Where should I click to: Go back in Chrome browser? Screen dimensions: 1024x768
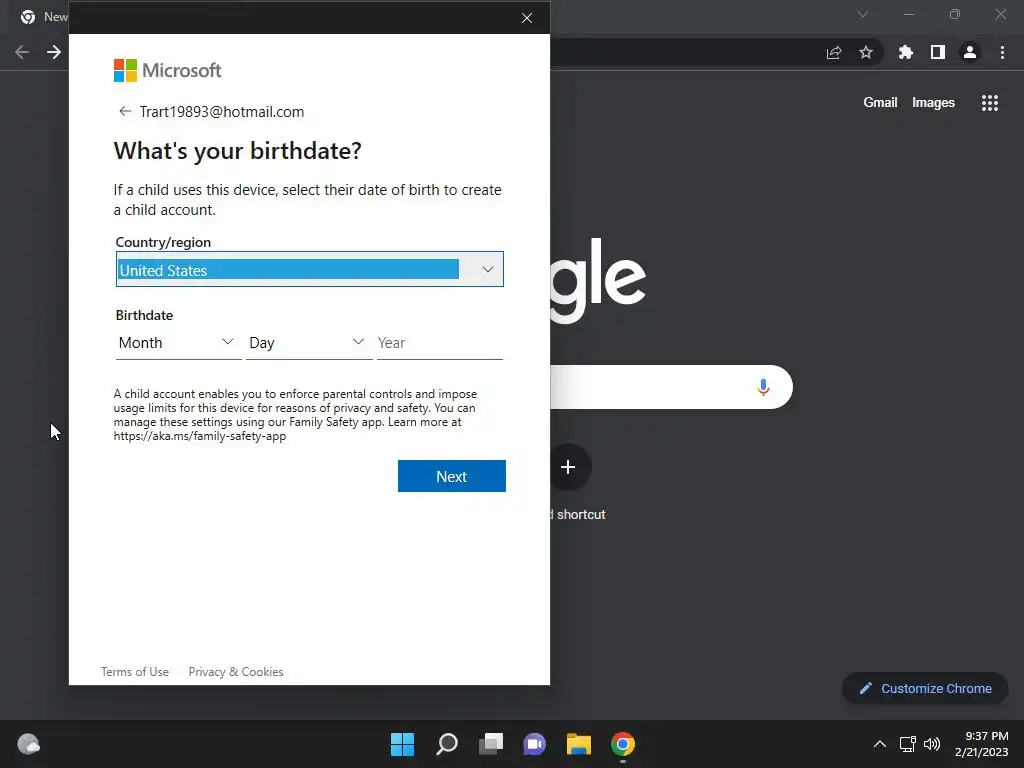[22, 52]
